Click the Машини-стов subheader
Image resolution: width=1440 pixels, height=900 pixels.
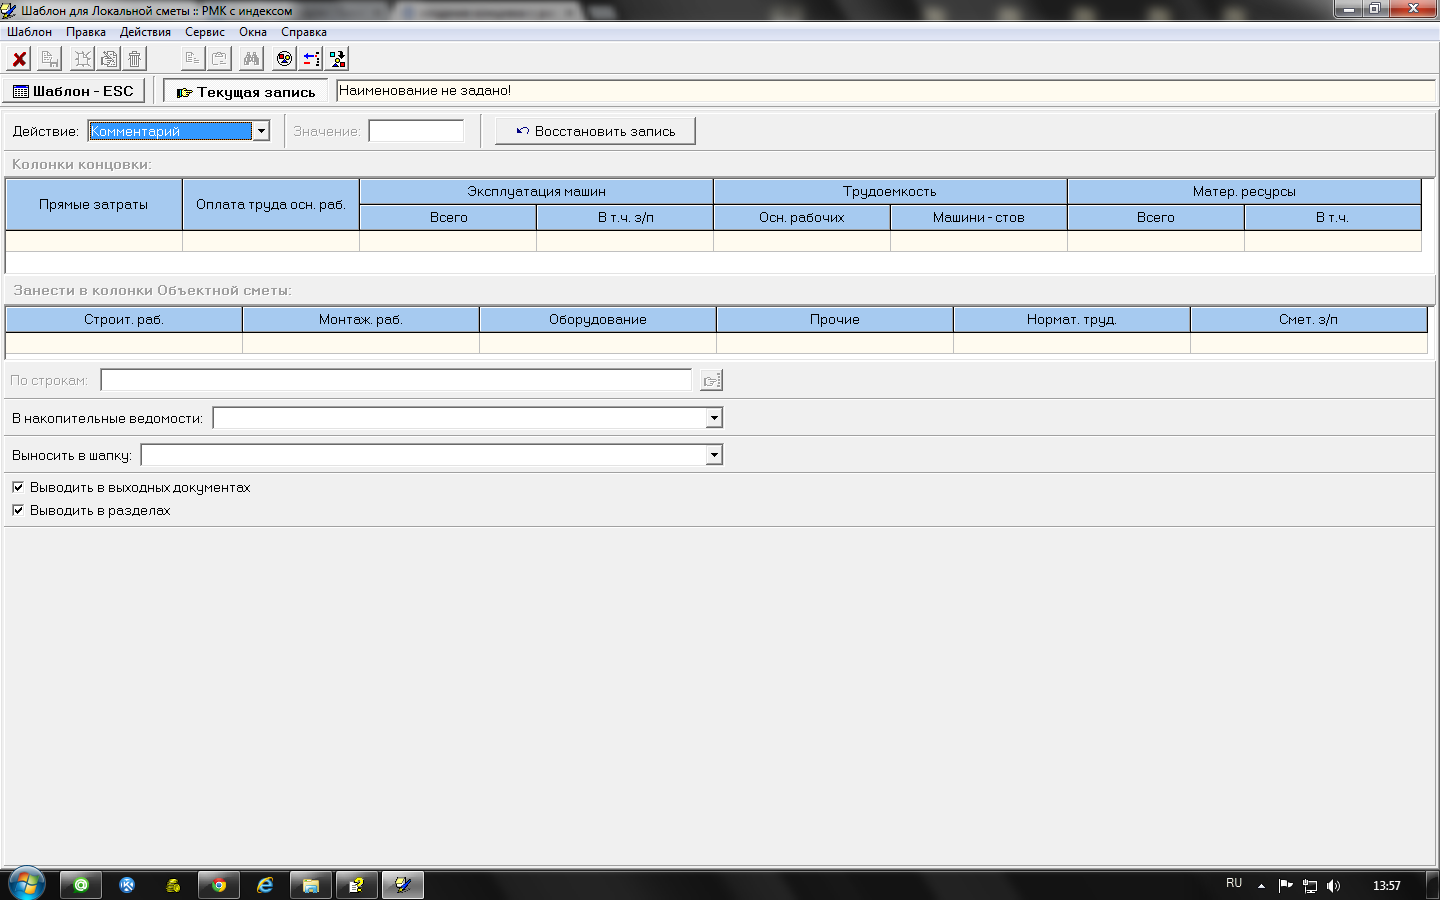(x=979, y=218)
